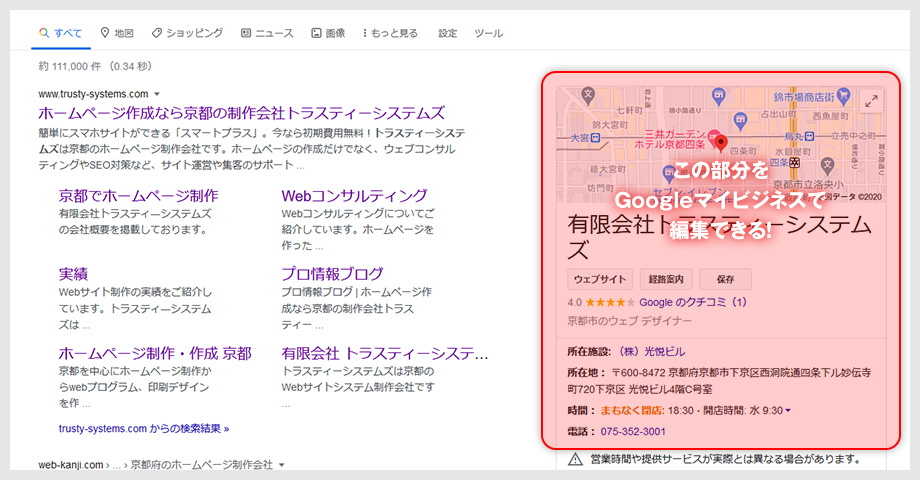Open the ニュース tab

[x=267, y=33]
